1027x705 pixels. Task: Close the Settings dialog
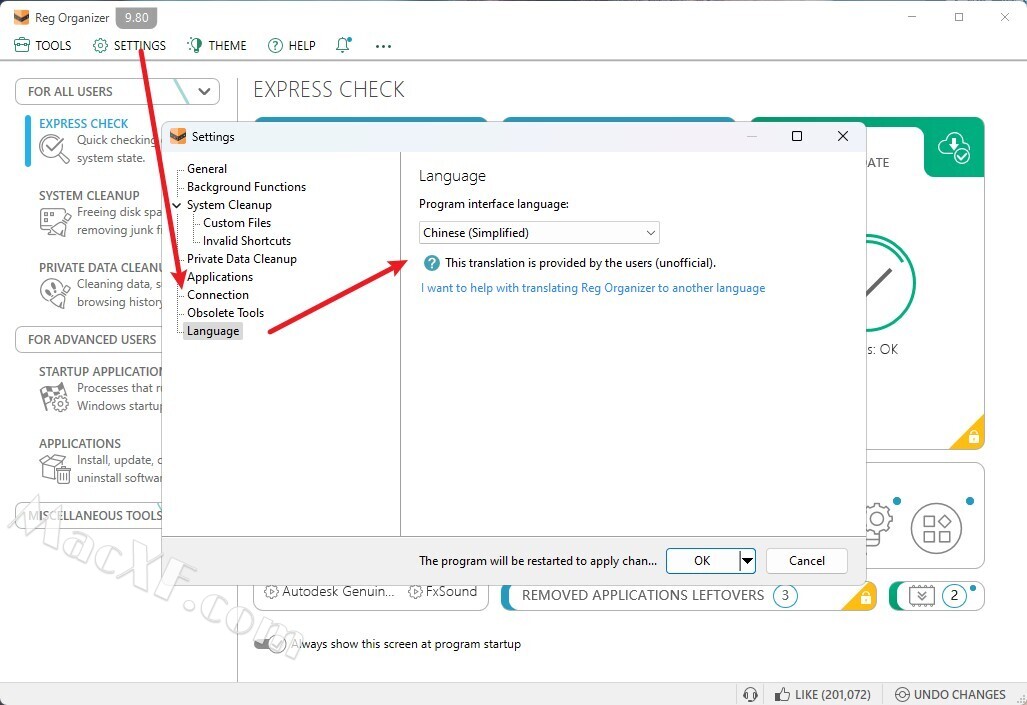point(843,136)
